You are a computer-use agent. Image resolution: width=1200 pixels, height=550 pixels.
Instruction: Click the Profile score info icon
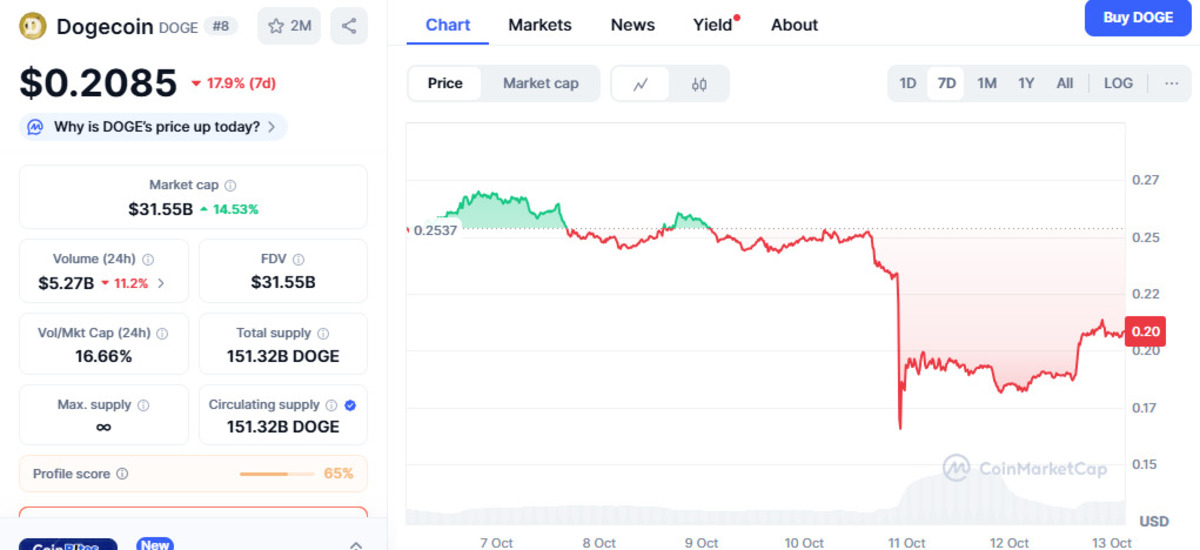click(x=122, y=474)
